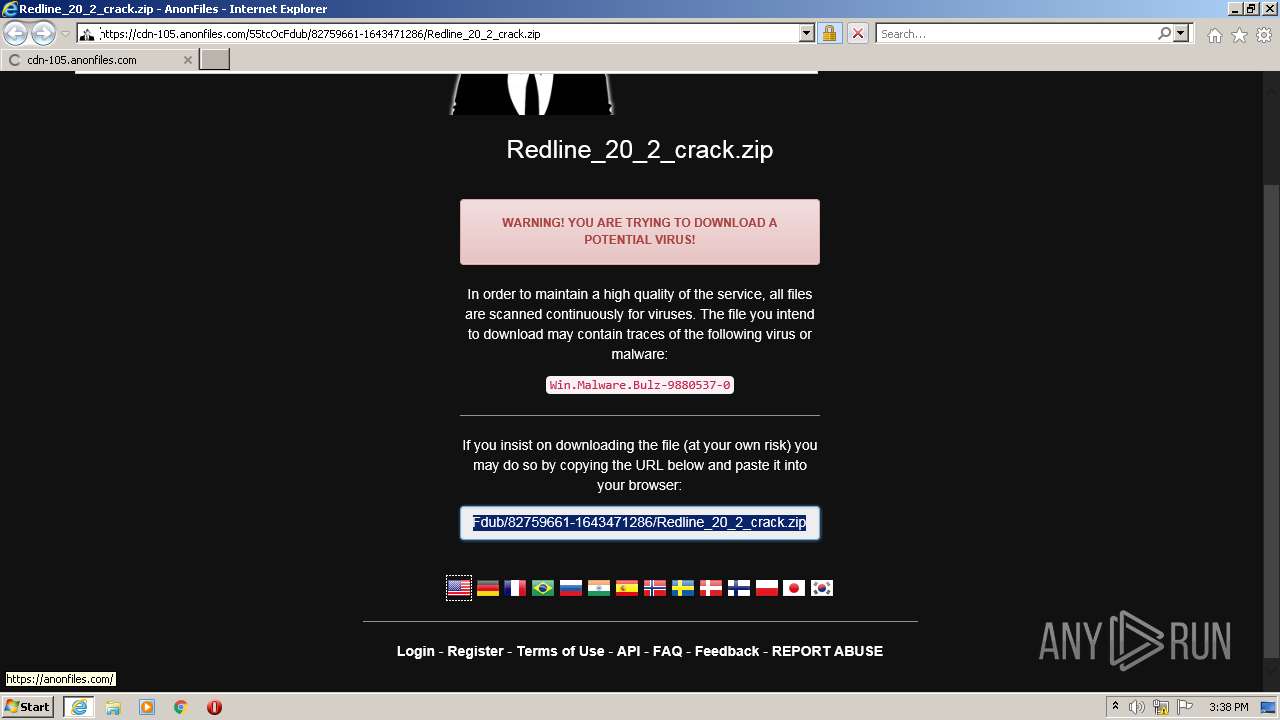The width and height of the screenshot is (1280, 720).
Task: Open the Terms of Use link
Action: click(x=560, y=651)
